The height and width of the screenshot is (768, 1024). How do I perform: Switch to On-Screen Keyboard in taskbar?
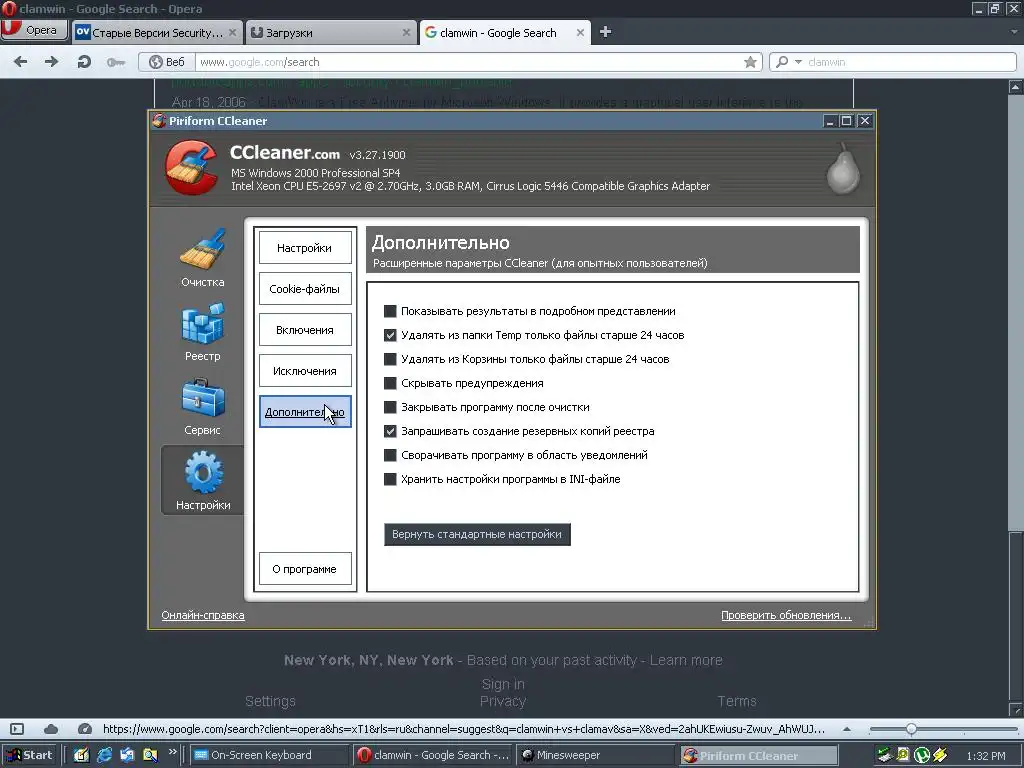269,755
